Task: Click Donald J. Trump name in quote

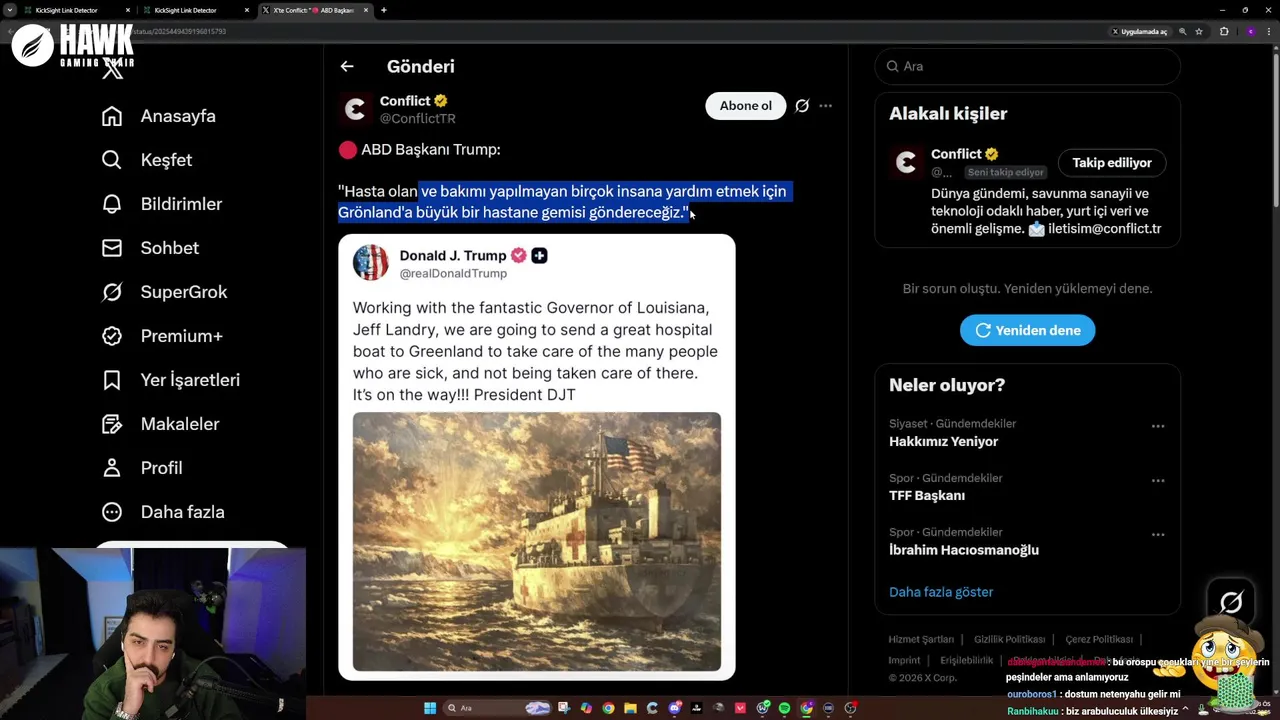Action: (x=453, y=255)
